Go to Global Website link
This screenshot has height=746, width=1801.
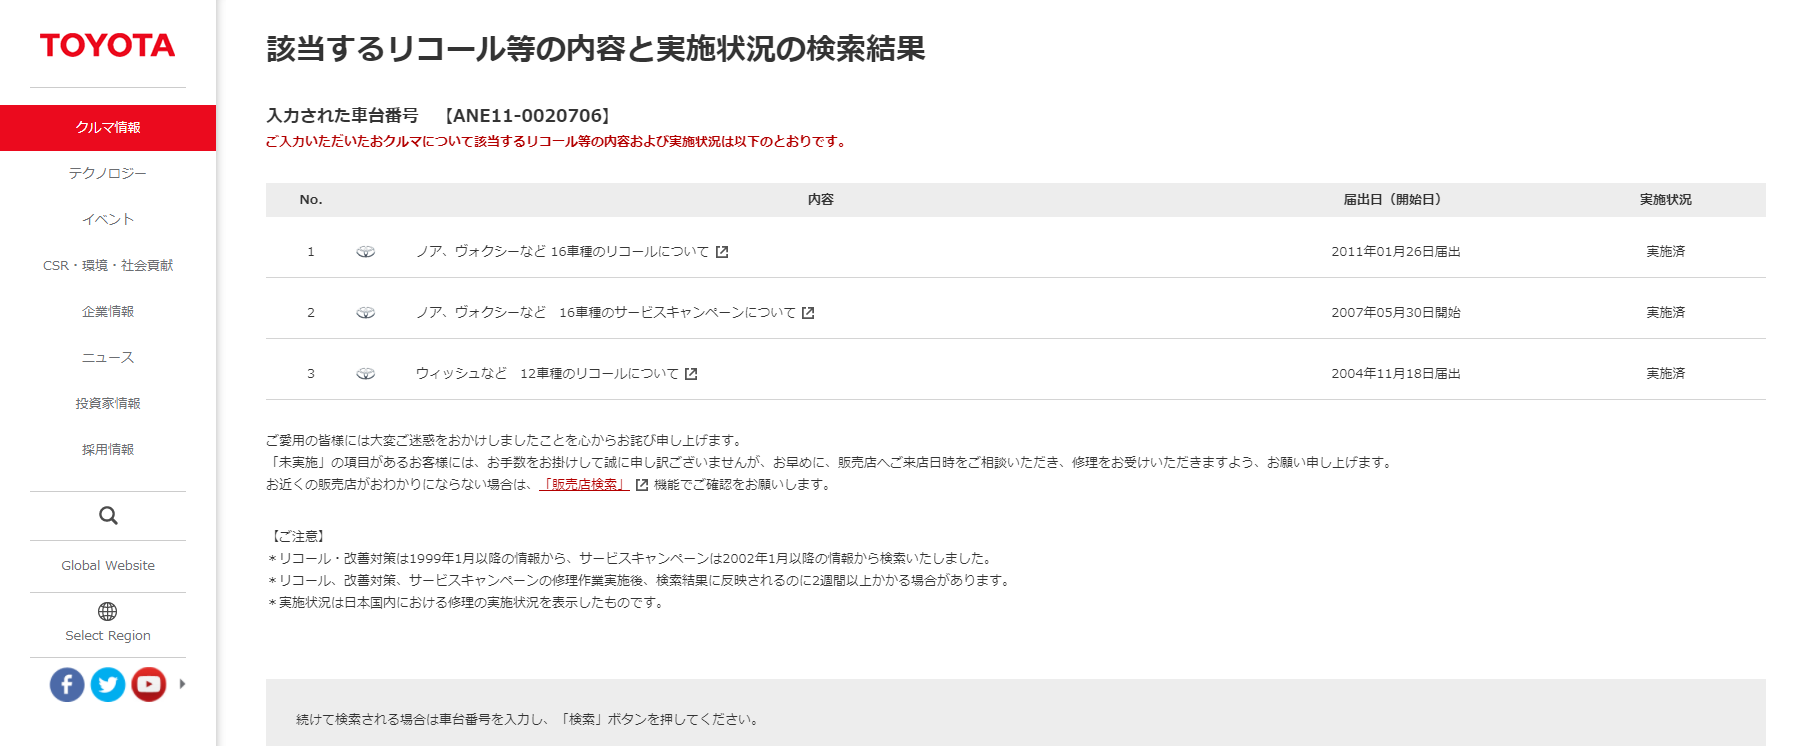[108, 566]
